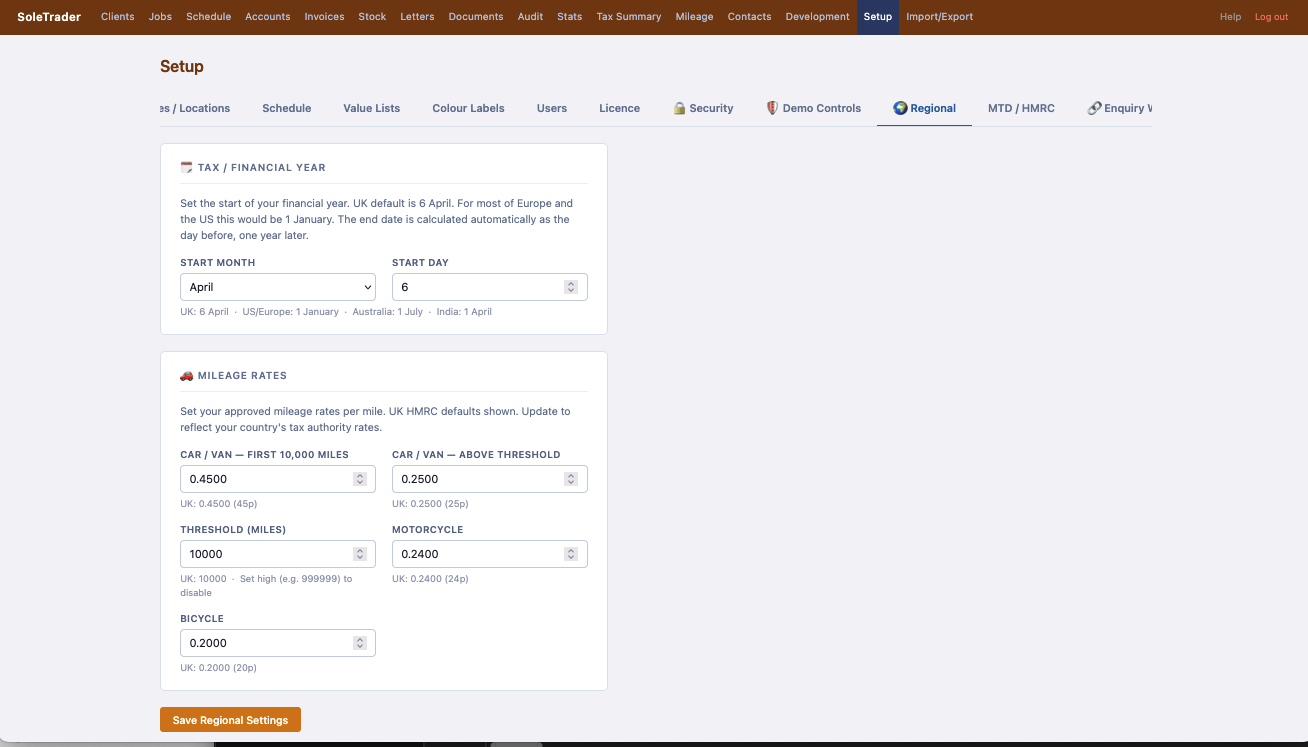Screen dimensions: 1308x747
Task: Click the Save Regional Settings button
Action: (230, 720)
